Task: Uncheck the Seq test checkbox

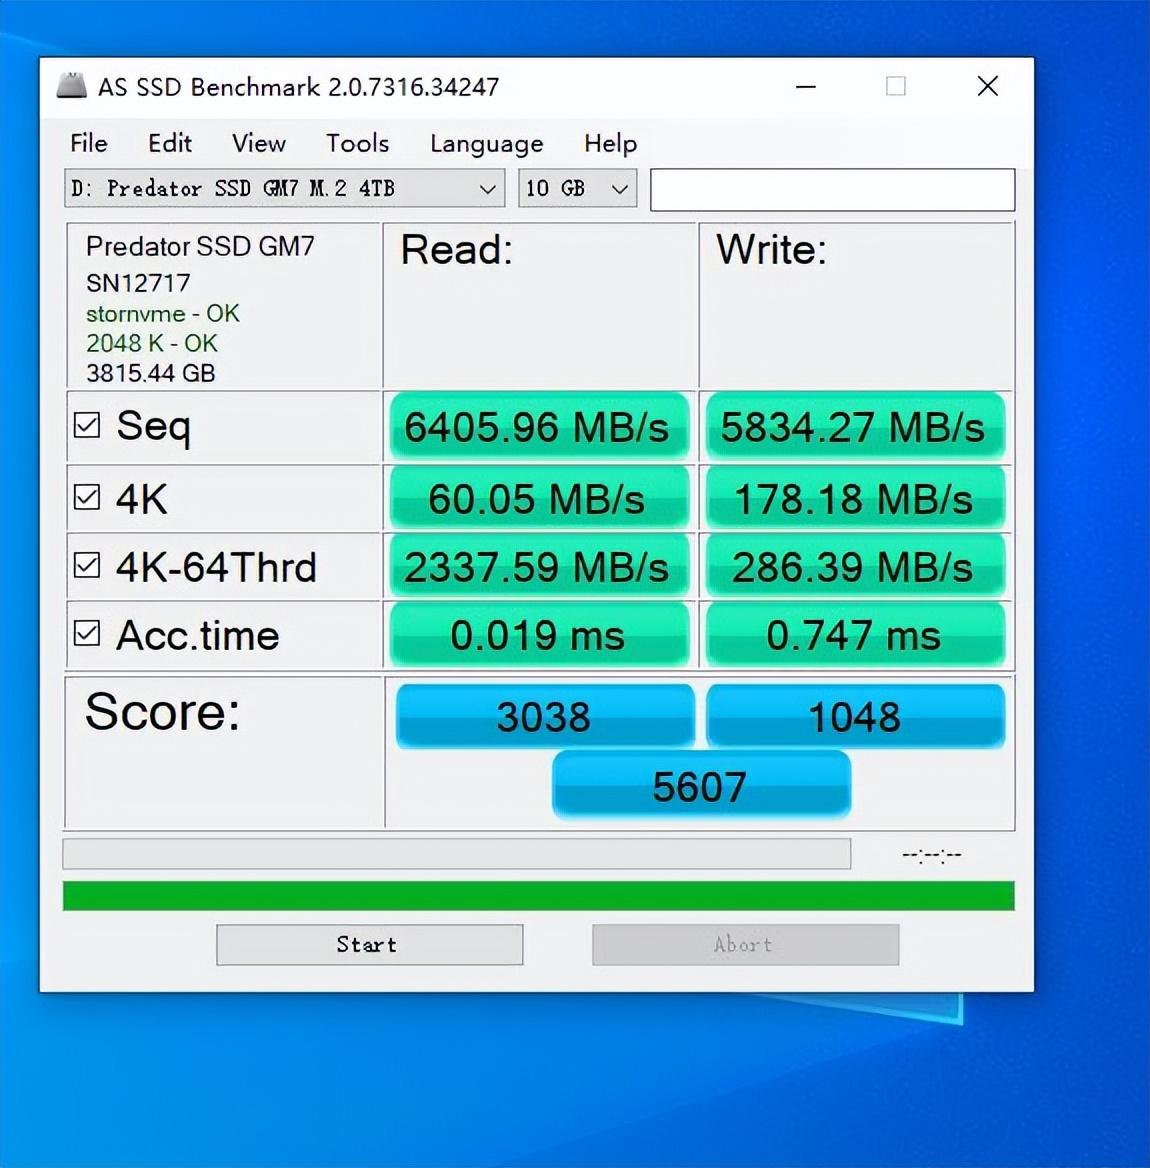Action: pyautogui.click(x=86, y=425)
